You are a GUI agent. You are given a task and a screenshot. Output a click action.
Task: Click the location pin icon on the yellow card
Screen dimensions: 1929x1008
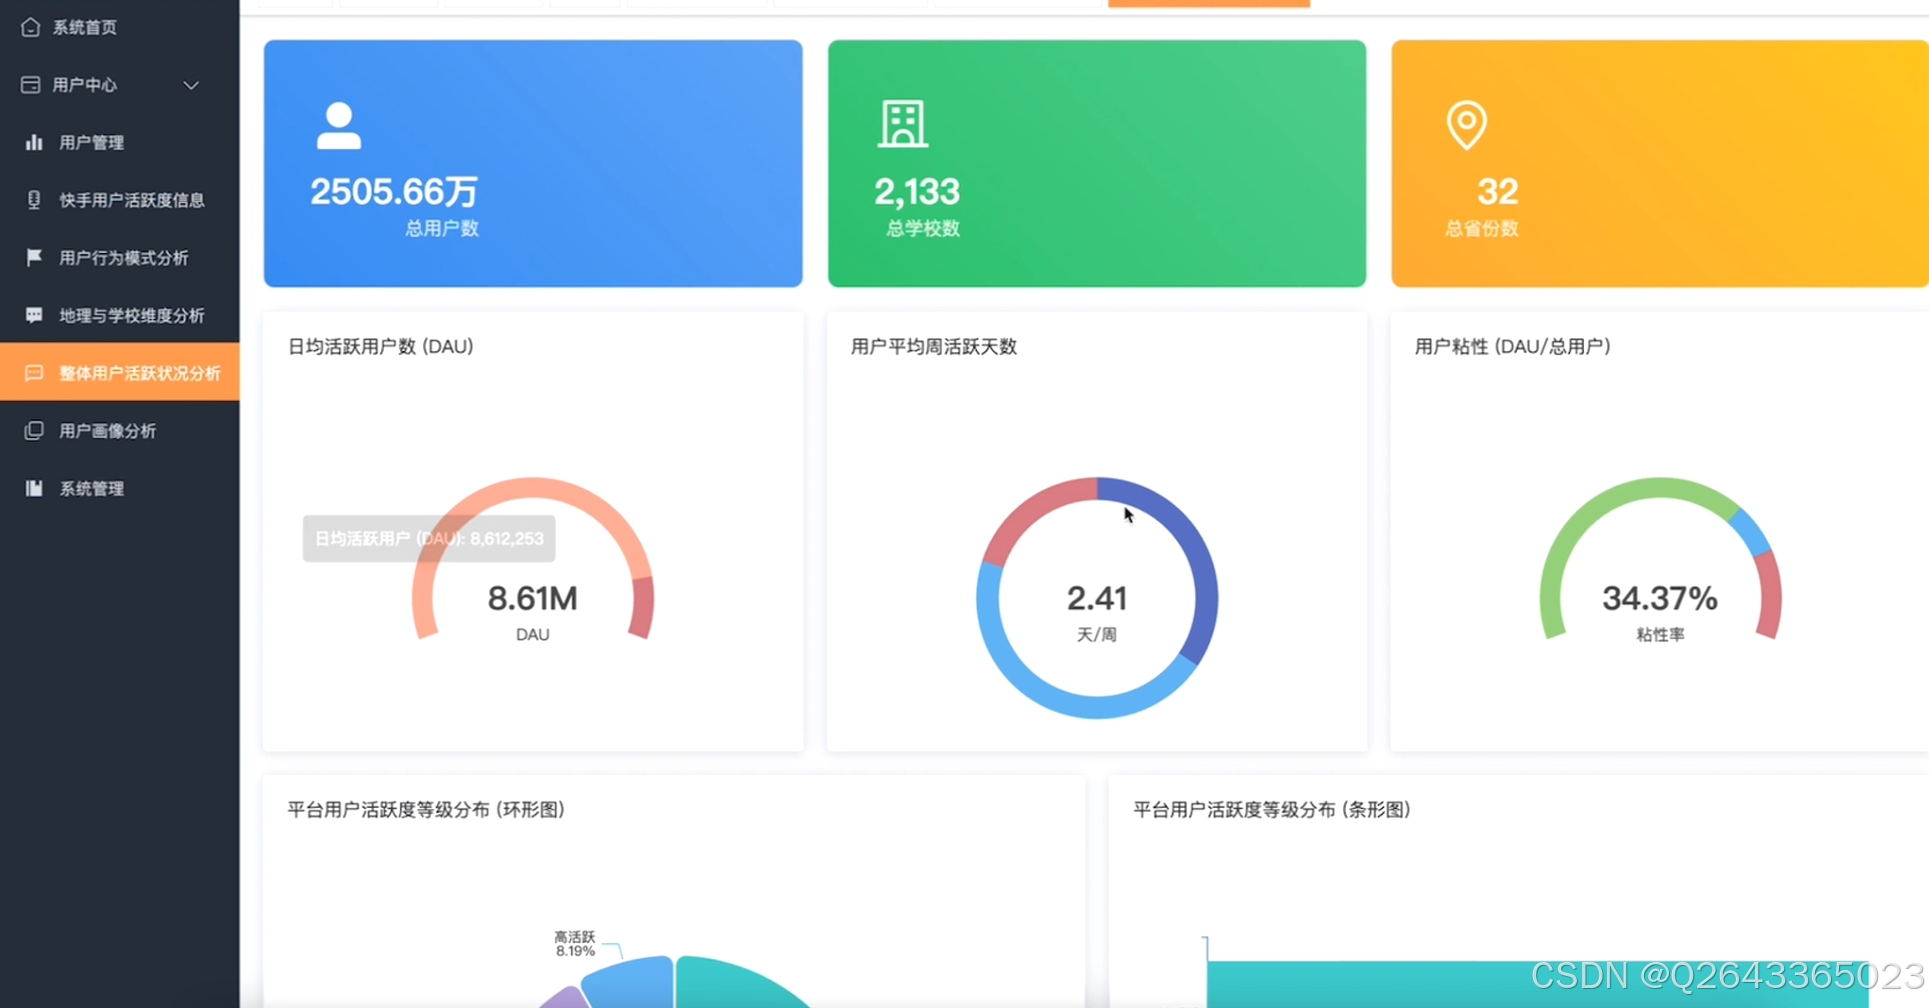pyautogui.click(x=1467, y=125)
